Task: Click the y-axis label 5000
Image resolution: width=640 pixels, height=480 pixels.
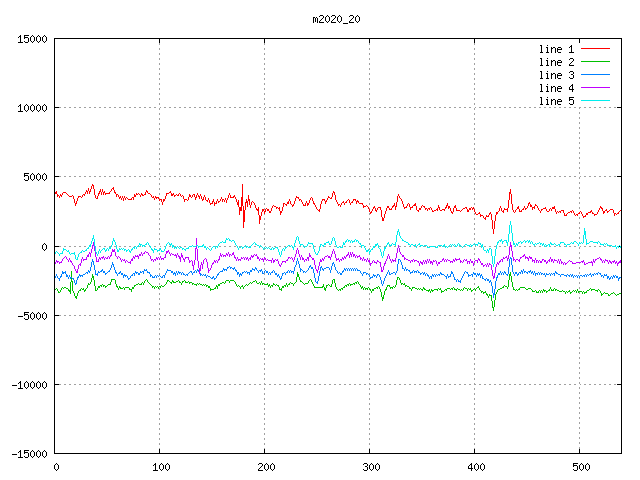Action: (x=36, y=177)
